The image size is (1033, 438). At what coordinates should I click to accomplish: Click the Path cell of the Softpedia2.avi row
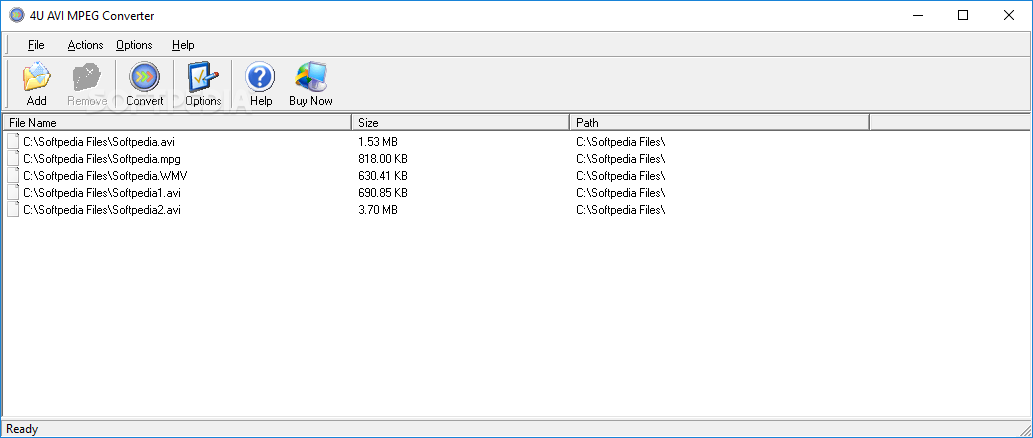621,210
